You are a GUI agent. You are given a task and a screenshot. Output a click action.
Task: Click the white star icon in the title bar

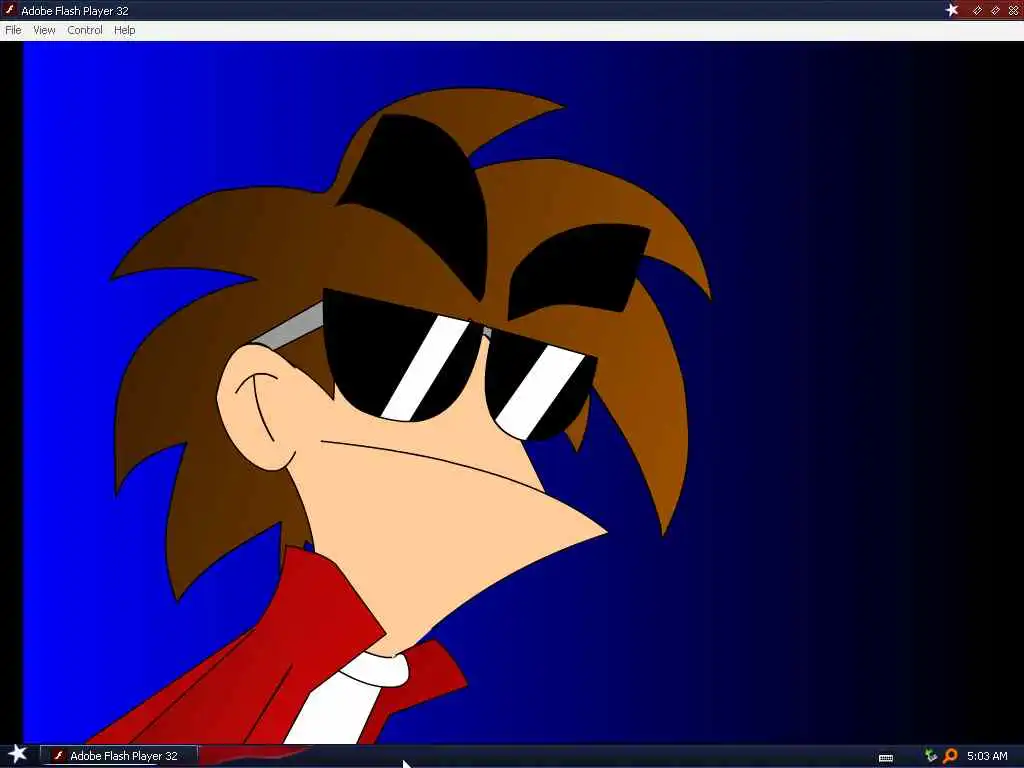click(952, 10)
